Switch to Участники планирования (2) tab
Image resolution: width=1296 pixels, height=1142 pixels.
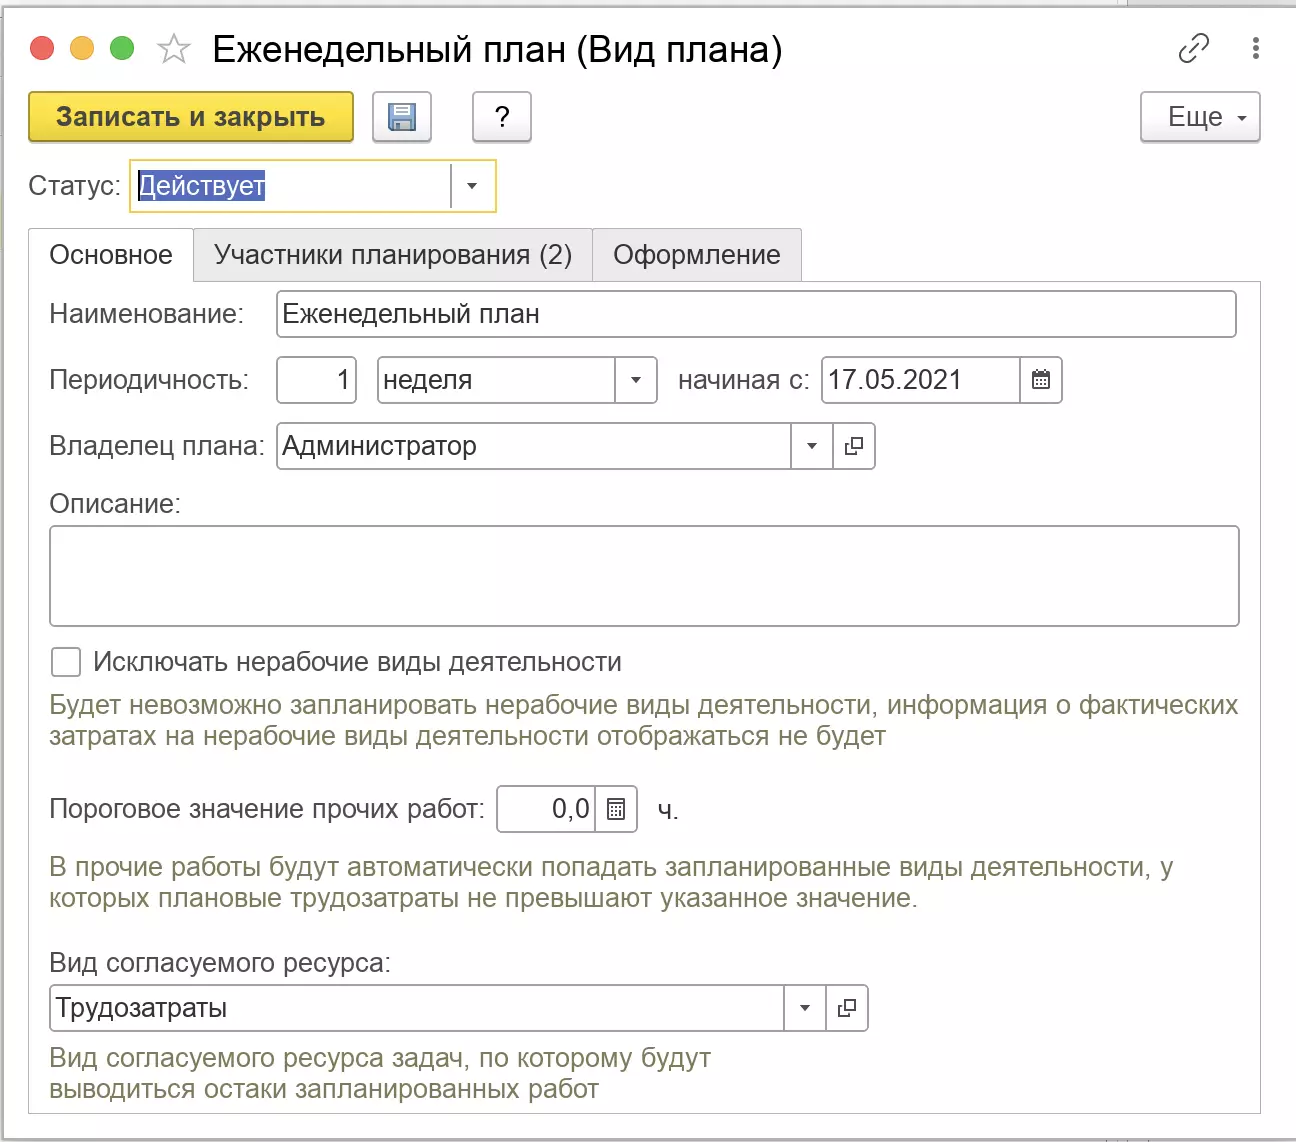coord(392,255)
